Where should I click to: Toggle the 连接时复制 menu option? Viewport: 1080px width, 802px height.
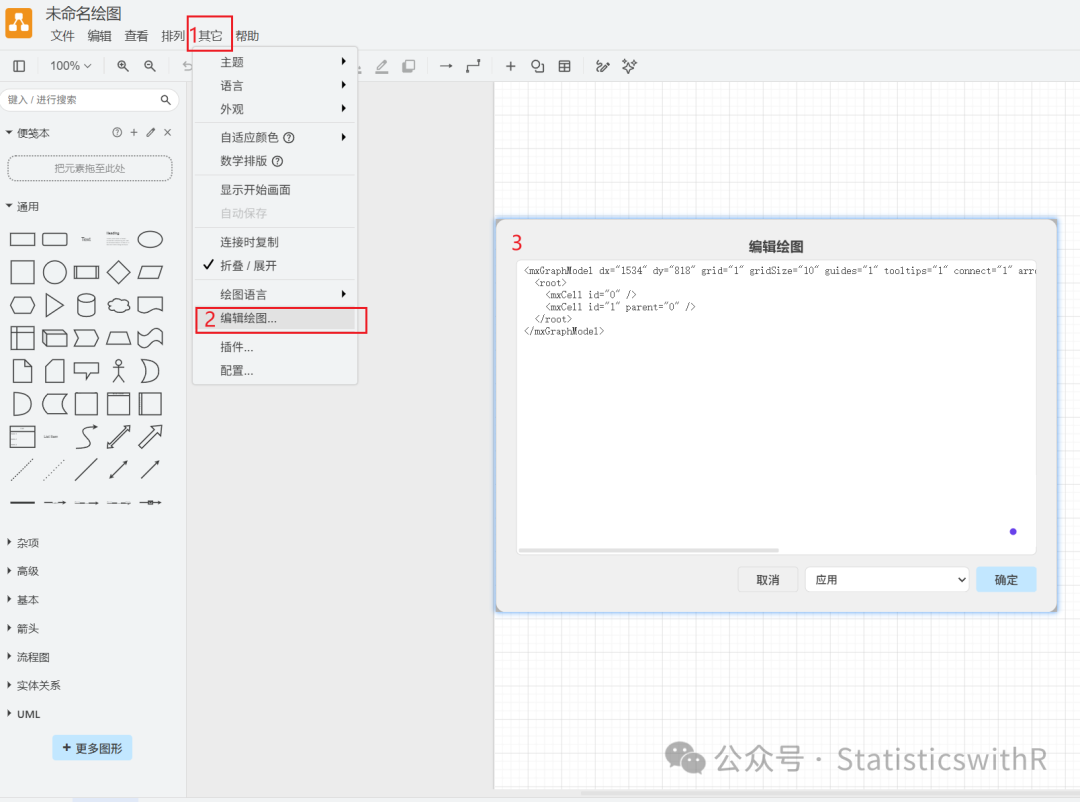(x=249, y=242)
